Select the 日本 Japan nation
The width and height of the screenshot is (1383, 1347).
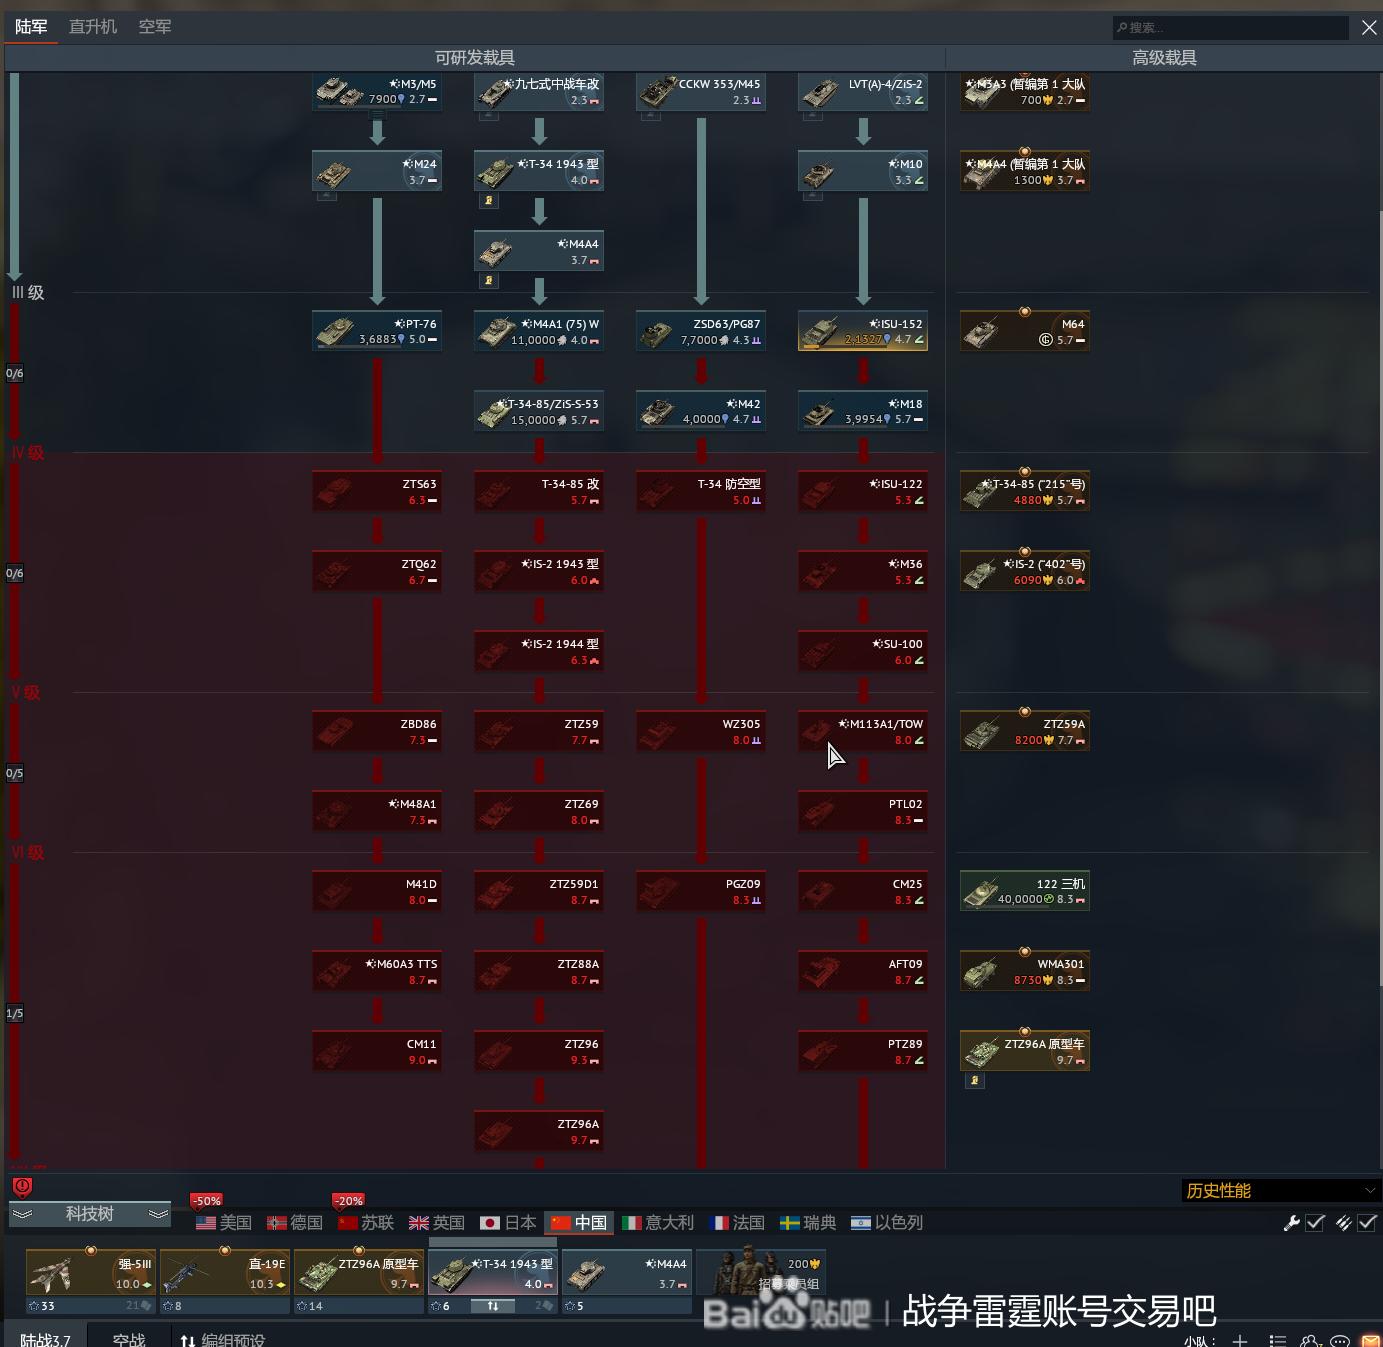point(508,1222)
